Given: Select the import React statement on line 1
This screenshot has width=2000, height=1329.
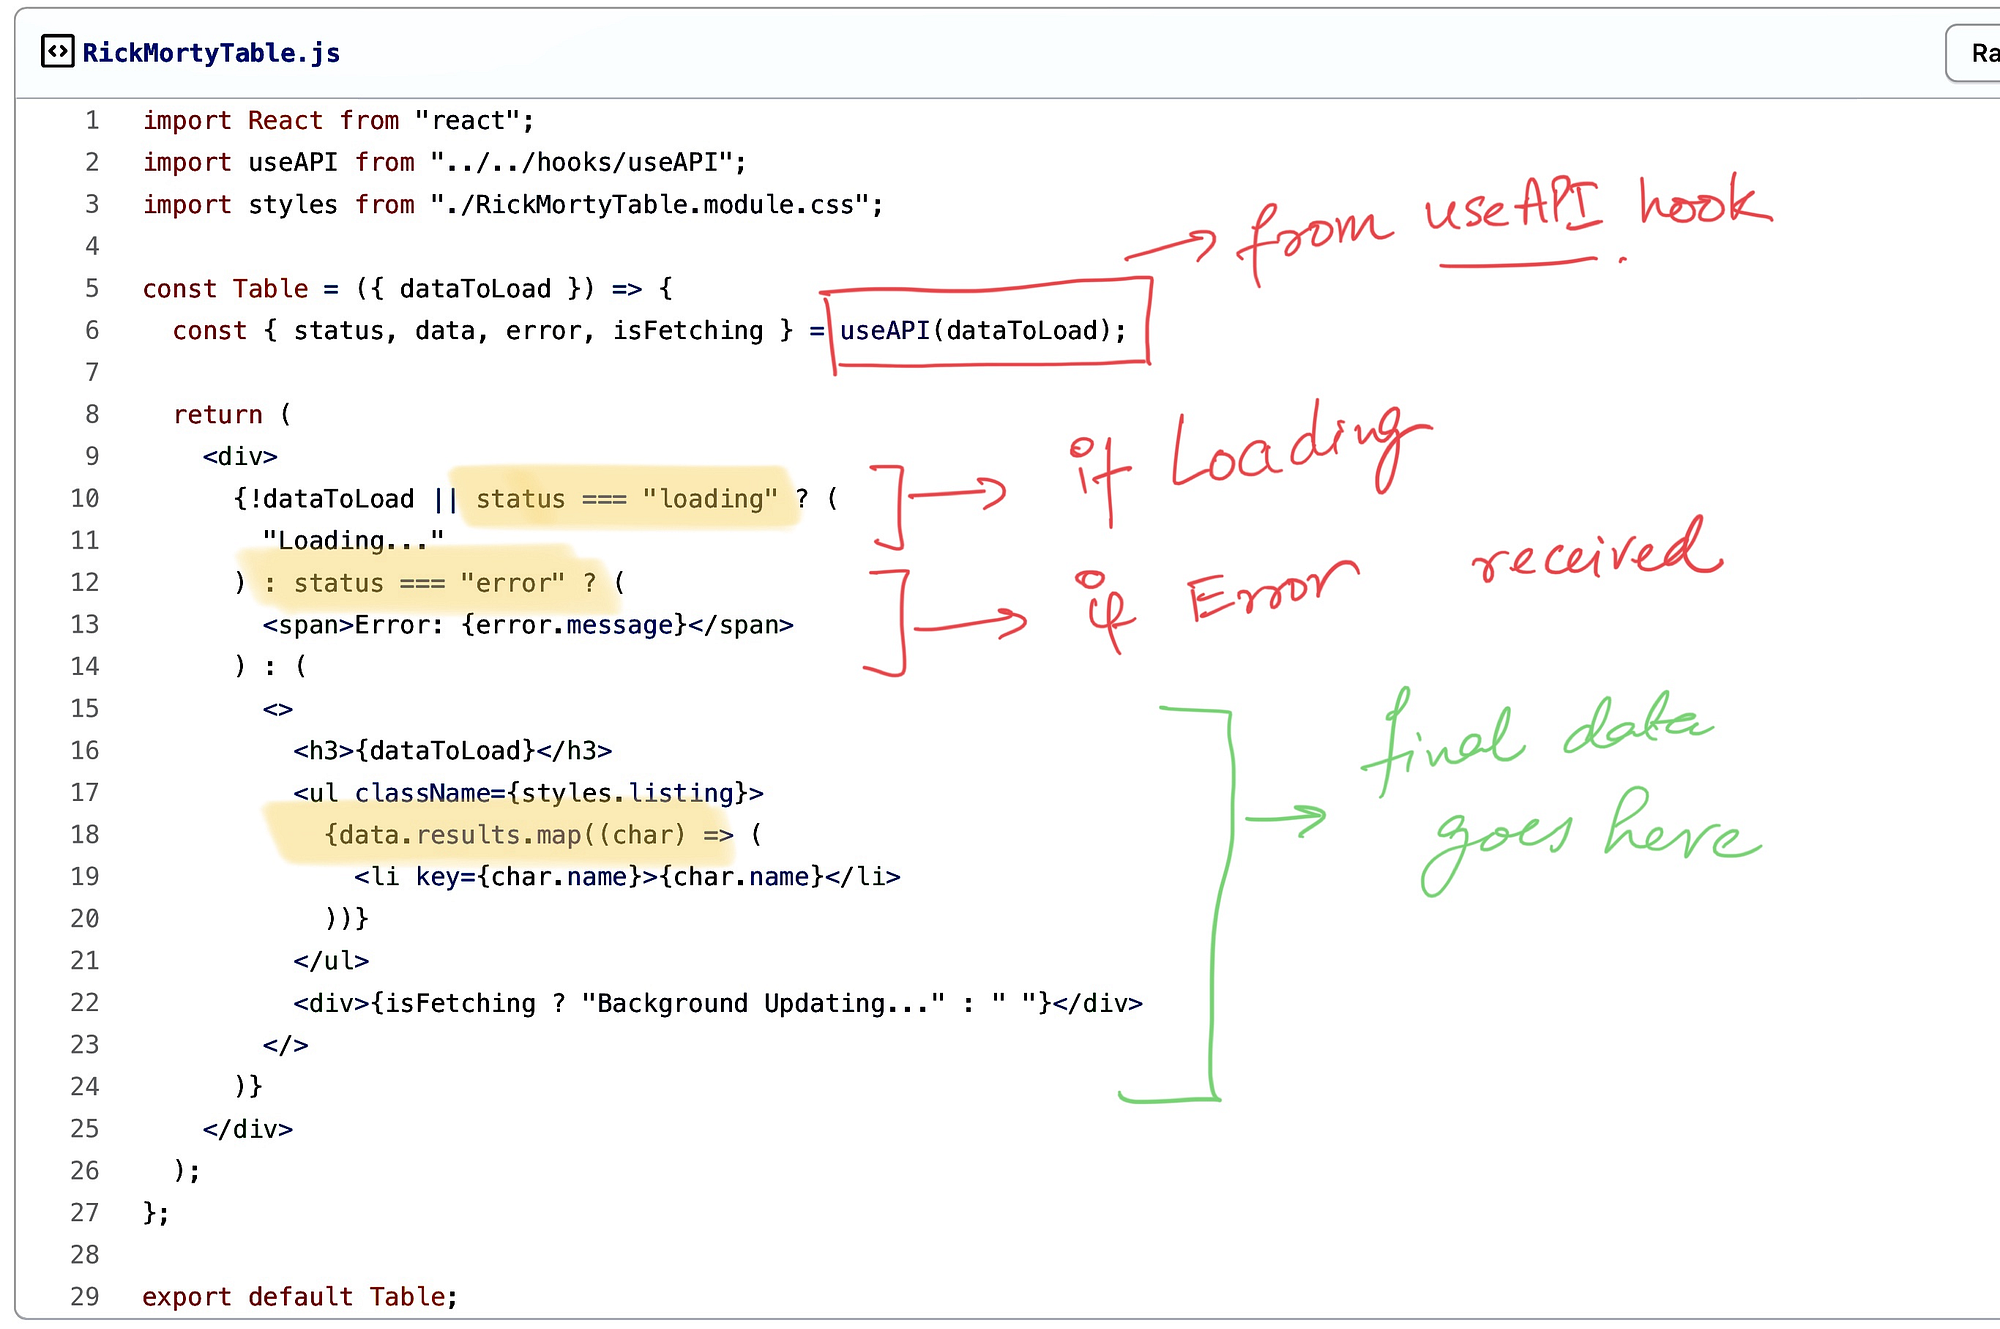Looking at the screenshot, I should coord(339,120).
